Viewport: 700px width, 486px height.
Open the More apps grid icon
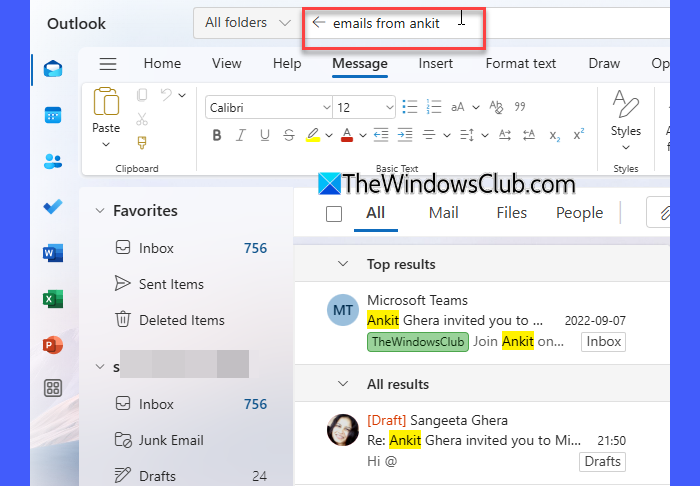click(53, 388)
